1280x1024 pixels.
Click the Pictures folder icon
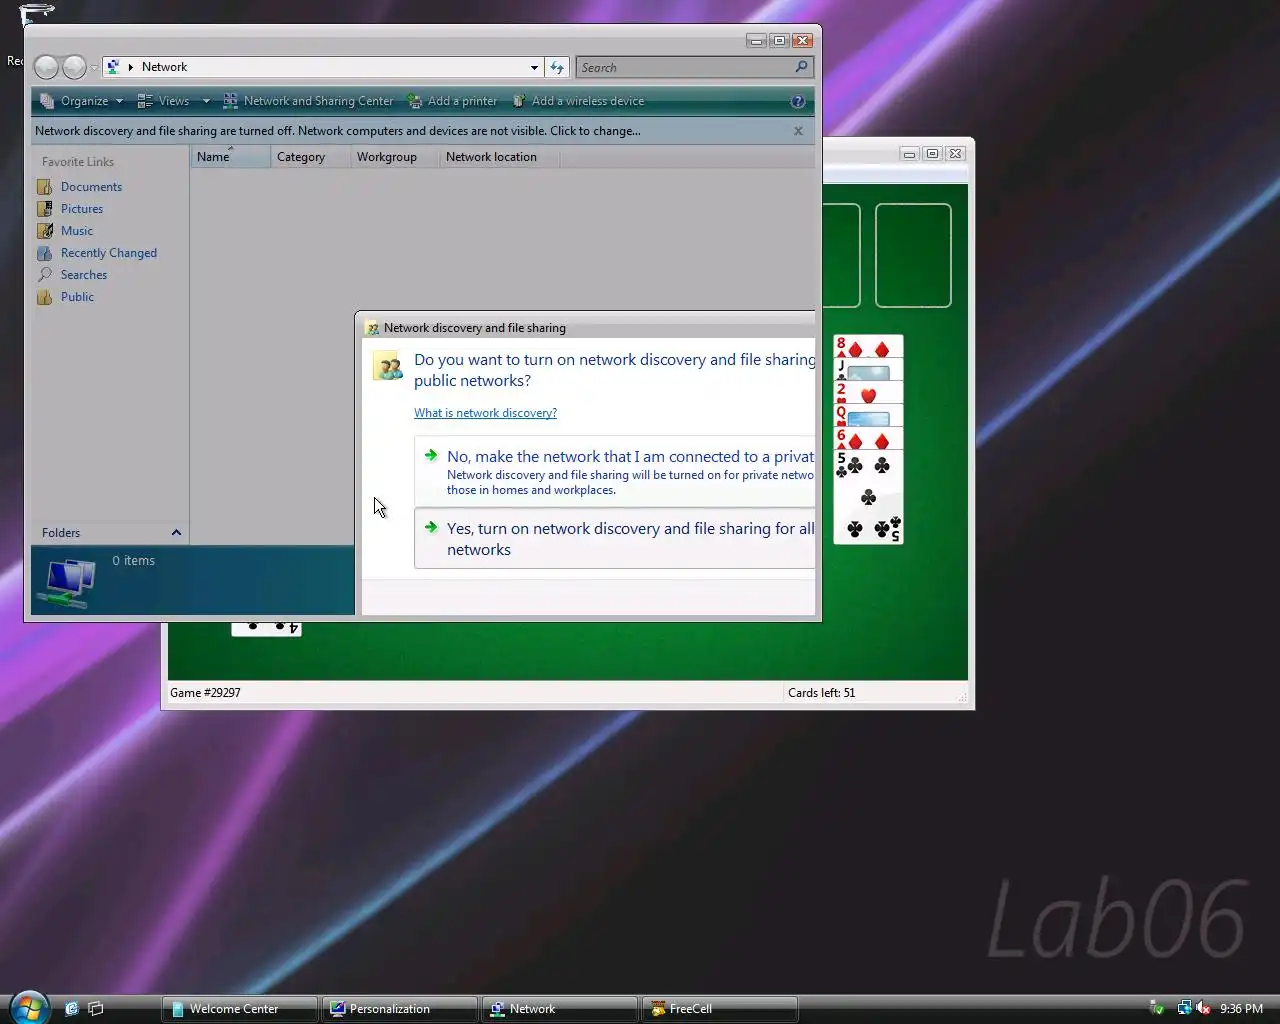coord(45,209)
